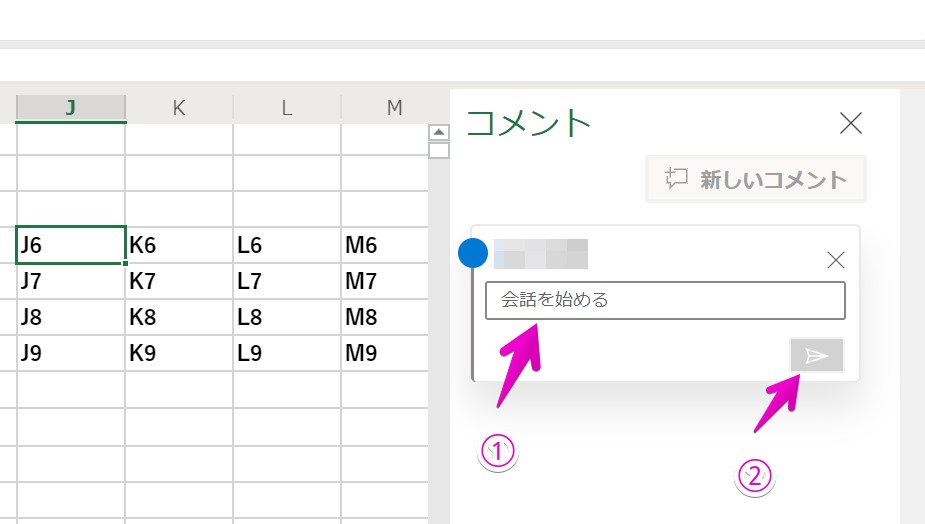The height and width of the screenshot is (524, 925).
Task: Select cell K7
Action: coord(179,281)
